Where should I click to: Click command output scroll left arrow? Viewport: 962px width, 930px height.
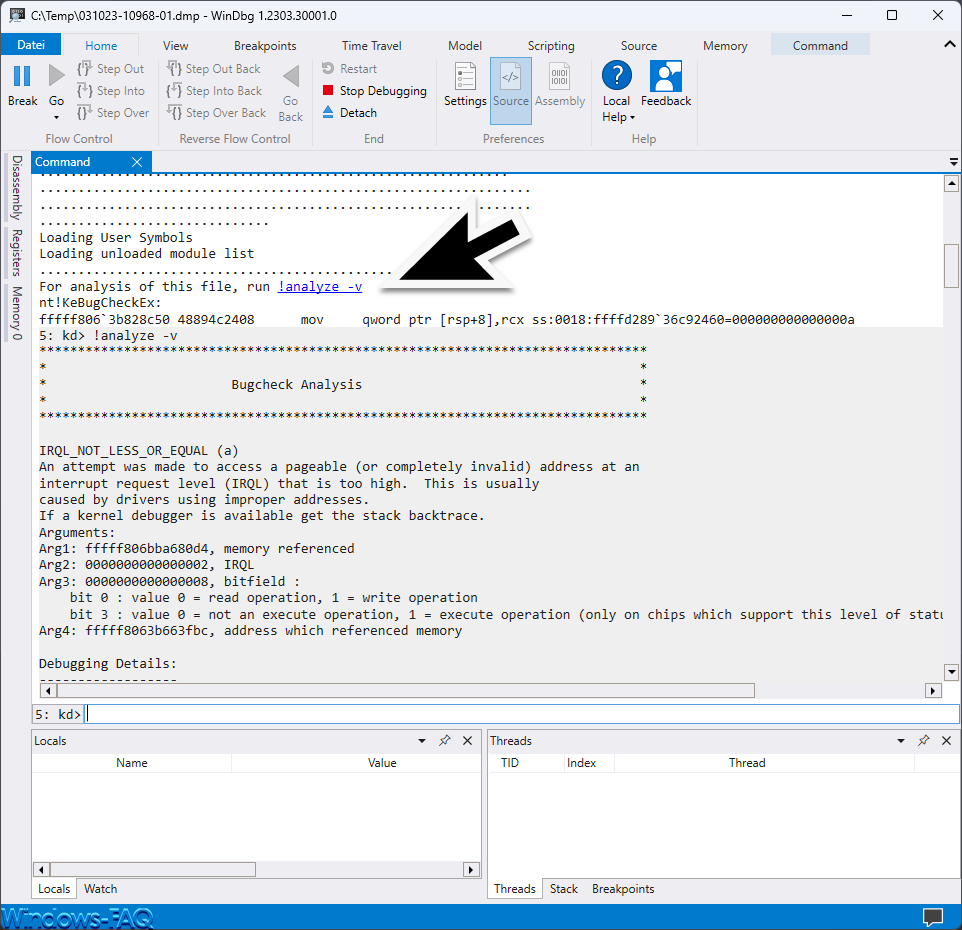[x=48, y=691]
